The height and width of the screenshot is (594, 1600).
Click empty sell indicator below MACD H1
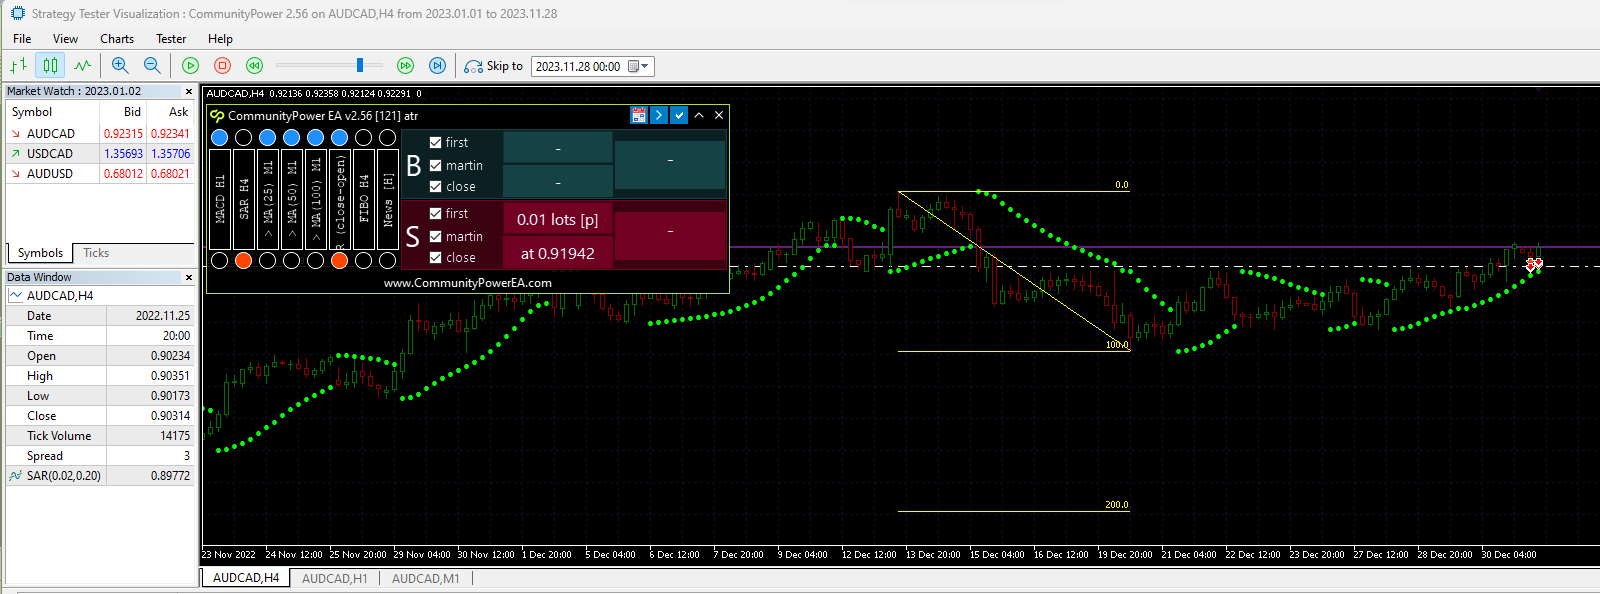220,261
